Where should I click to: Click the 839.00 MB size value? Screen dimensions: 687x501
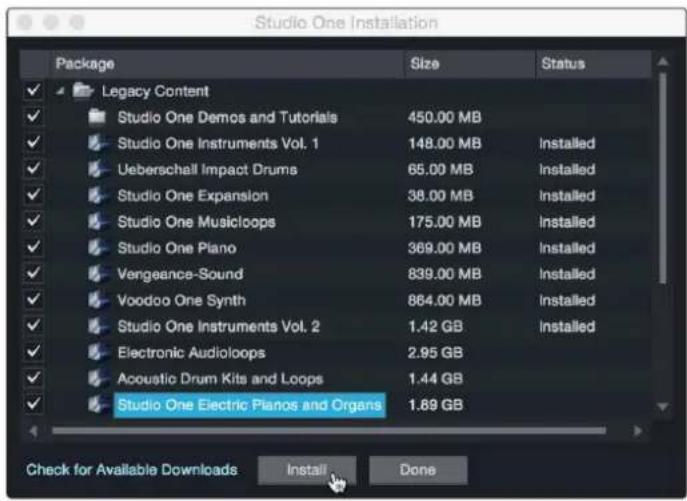tap(444, 274)
